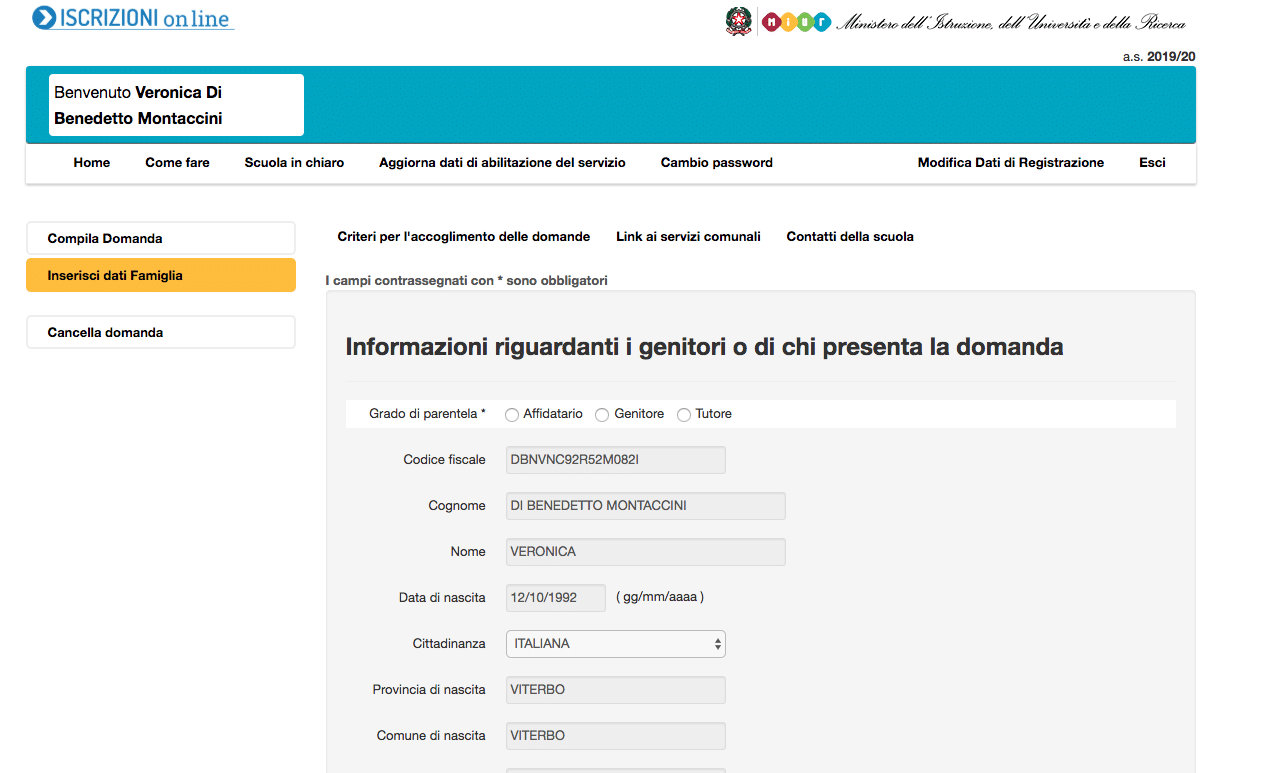Open Link ai servizi comunali
The width and height of the screenshot is (1270, 773).
pyautogui.click(x=688, y=237)
